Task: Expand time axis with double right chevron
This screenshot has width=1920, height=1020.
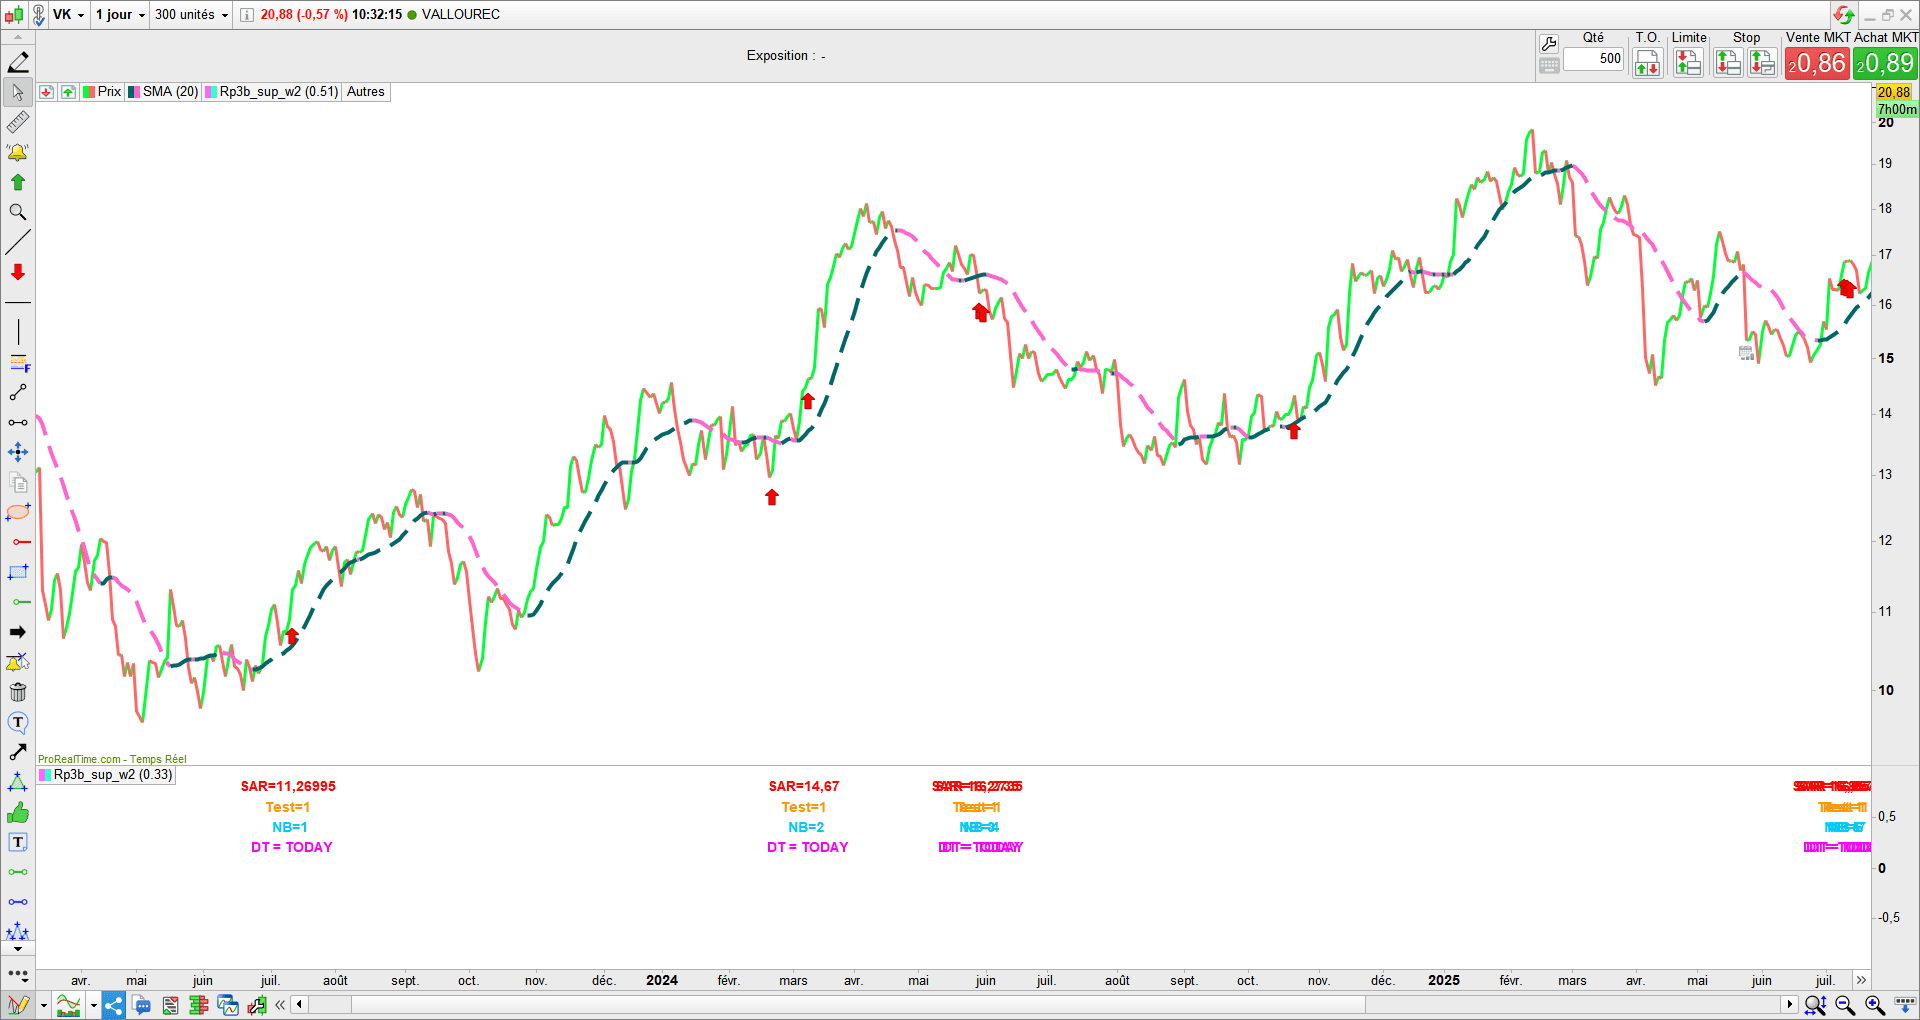Action: click(1861, 980)
